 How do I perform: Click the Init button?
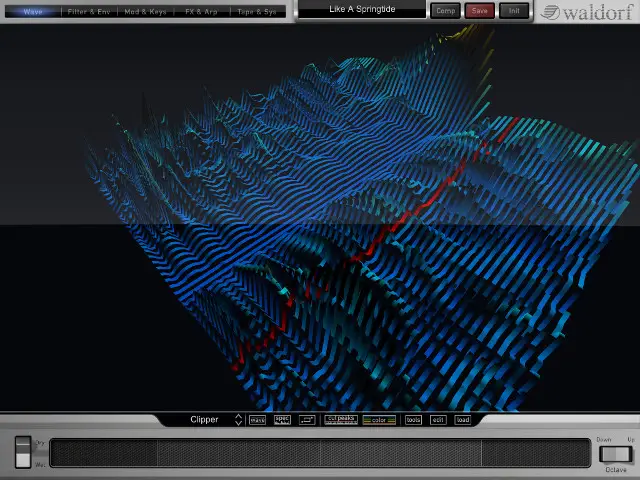(x=513, y=11)
